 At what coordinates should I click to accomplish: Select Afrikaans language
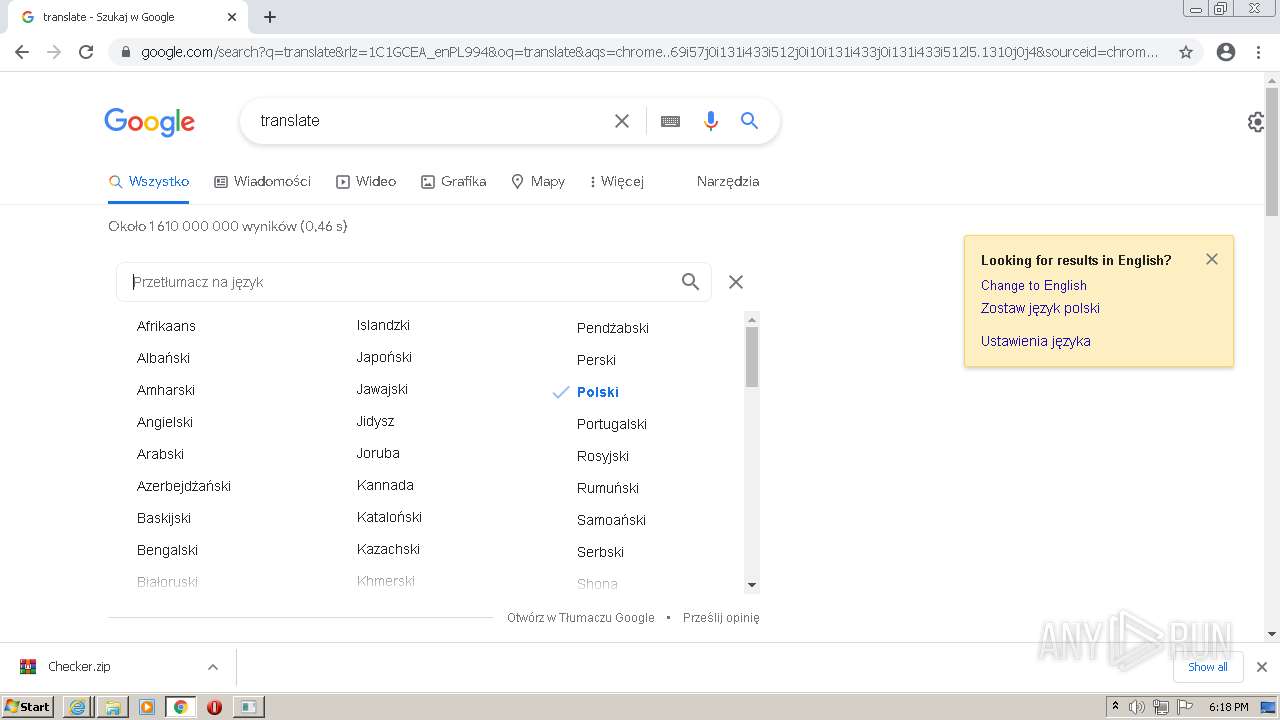pyautogui.click(x=166, y=326)
